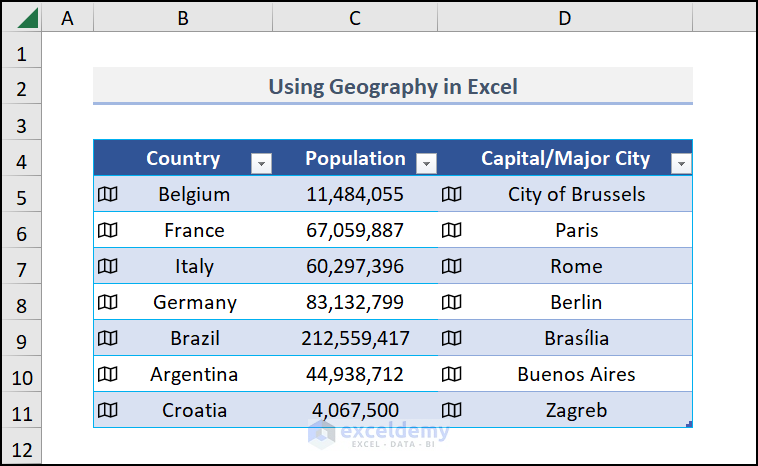Screen dimensions: 758x466
Task: Click the geography map icon beside Belgium
Action: click(107, 194)
